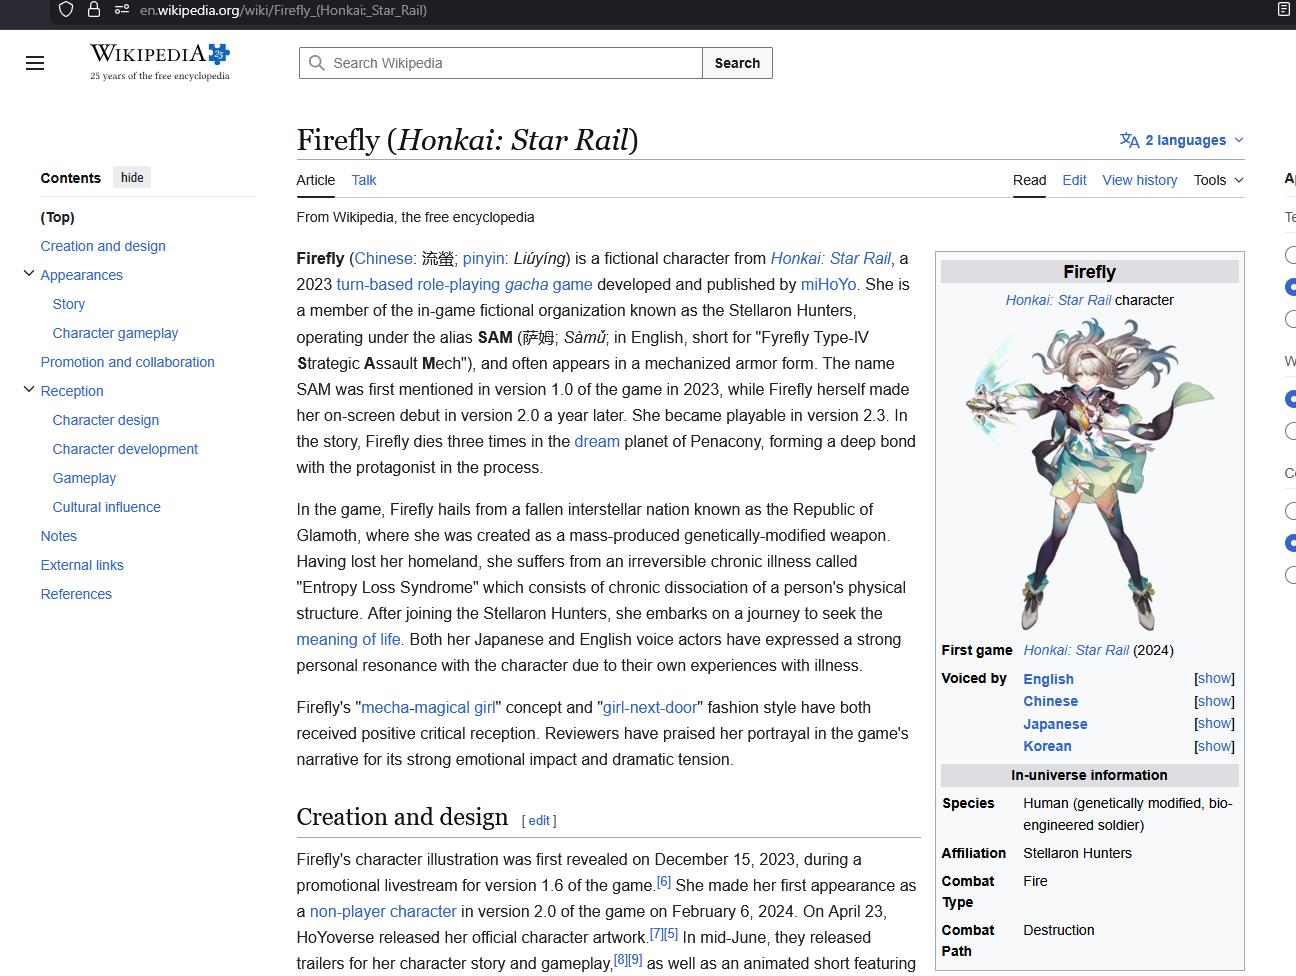
Task: Open citation reference [8]
Action: [621, 960]
